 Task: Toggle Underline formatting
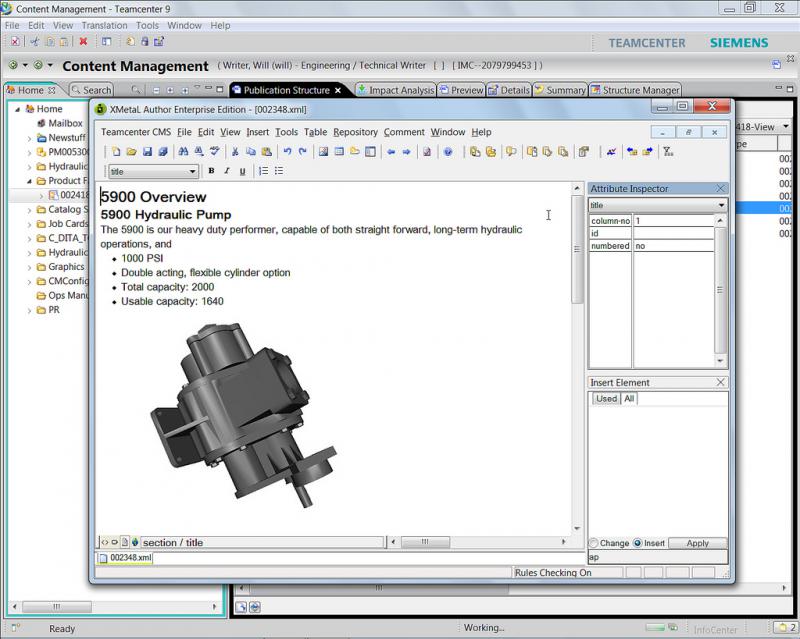242,171
